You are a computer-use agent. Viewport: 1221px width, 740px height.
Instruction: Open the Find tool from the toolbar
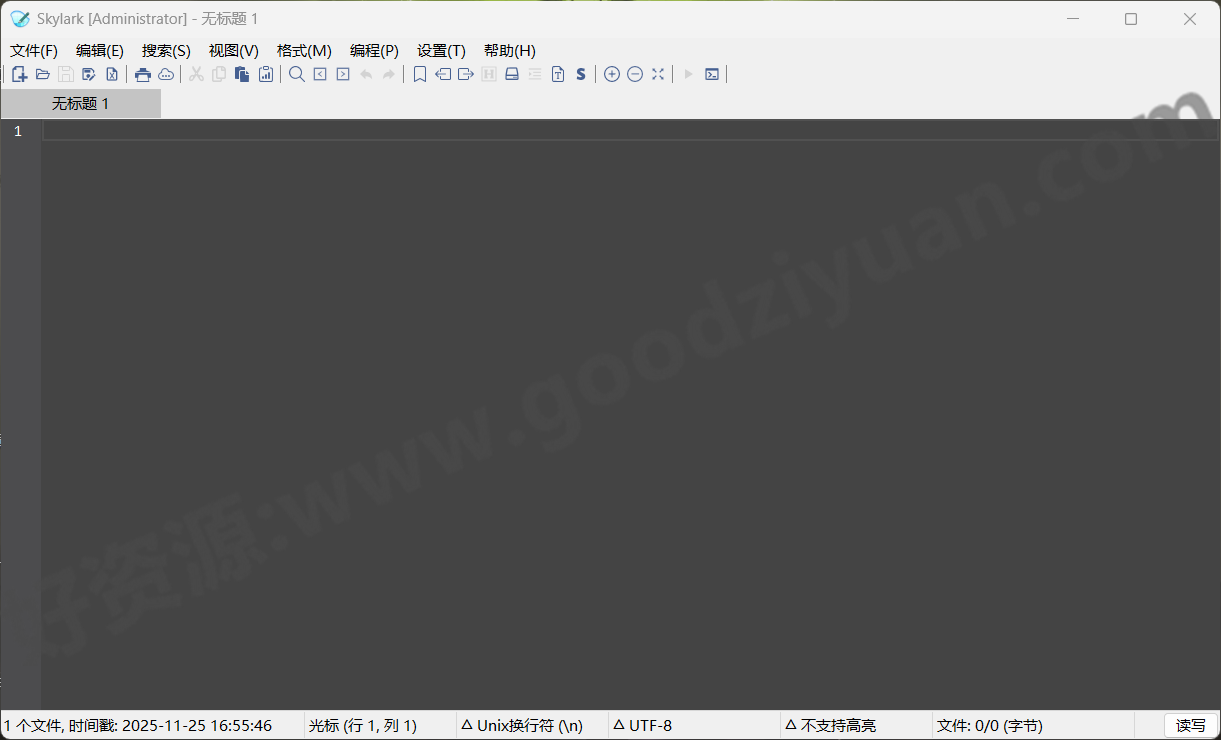coord(296,74)
